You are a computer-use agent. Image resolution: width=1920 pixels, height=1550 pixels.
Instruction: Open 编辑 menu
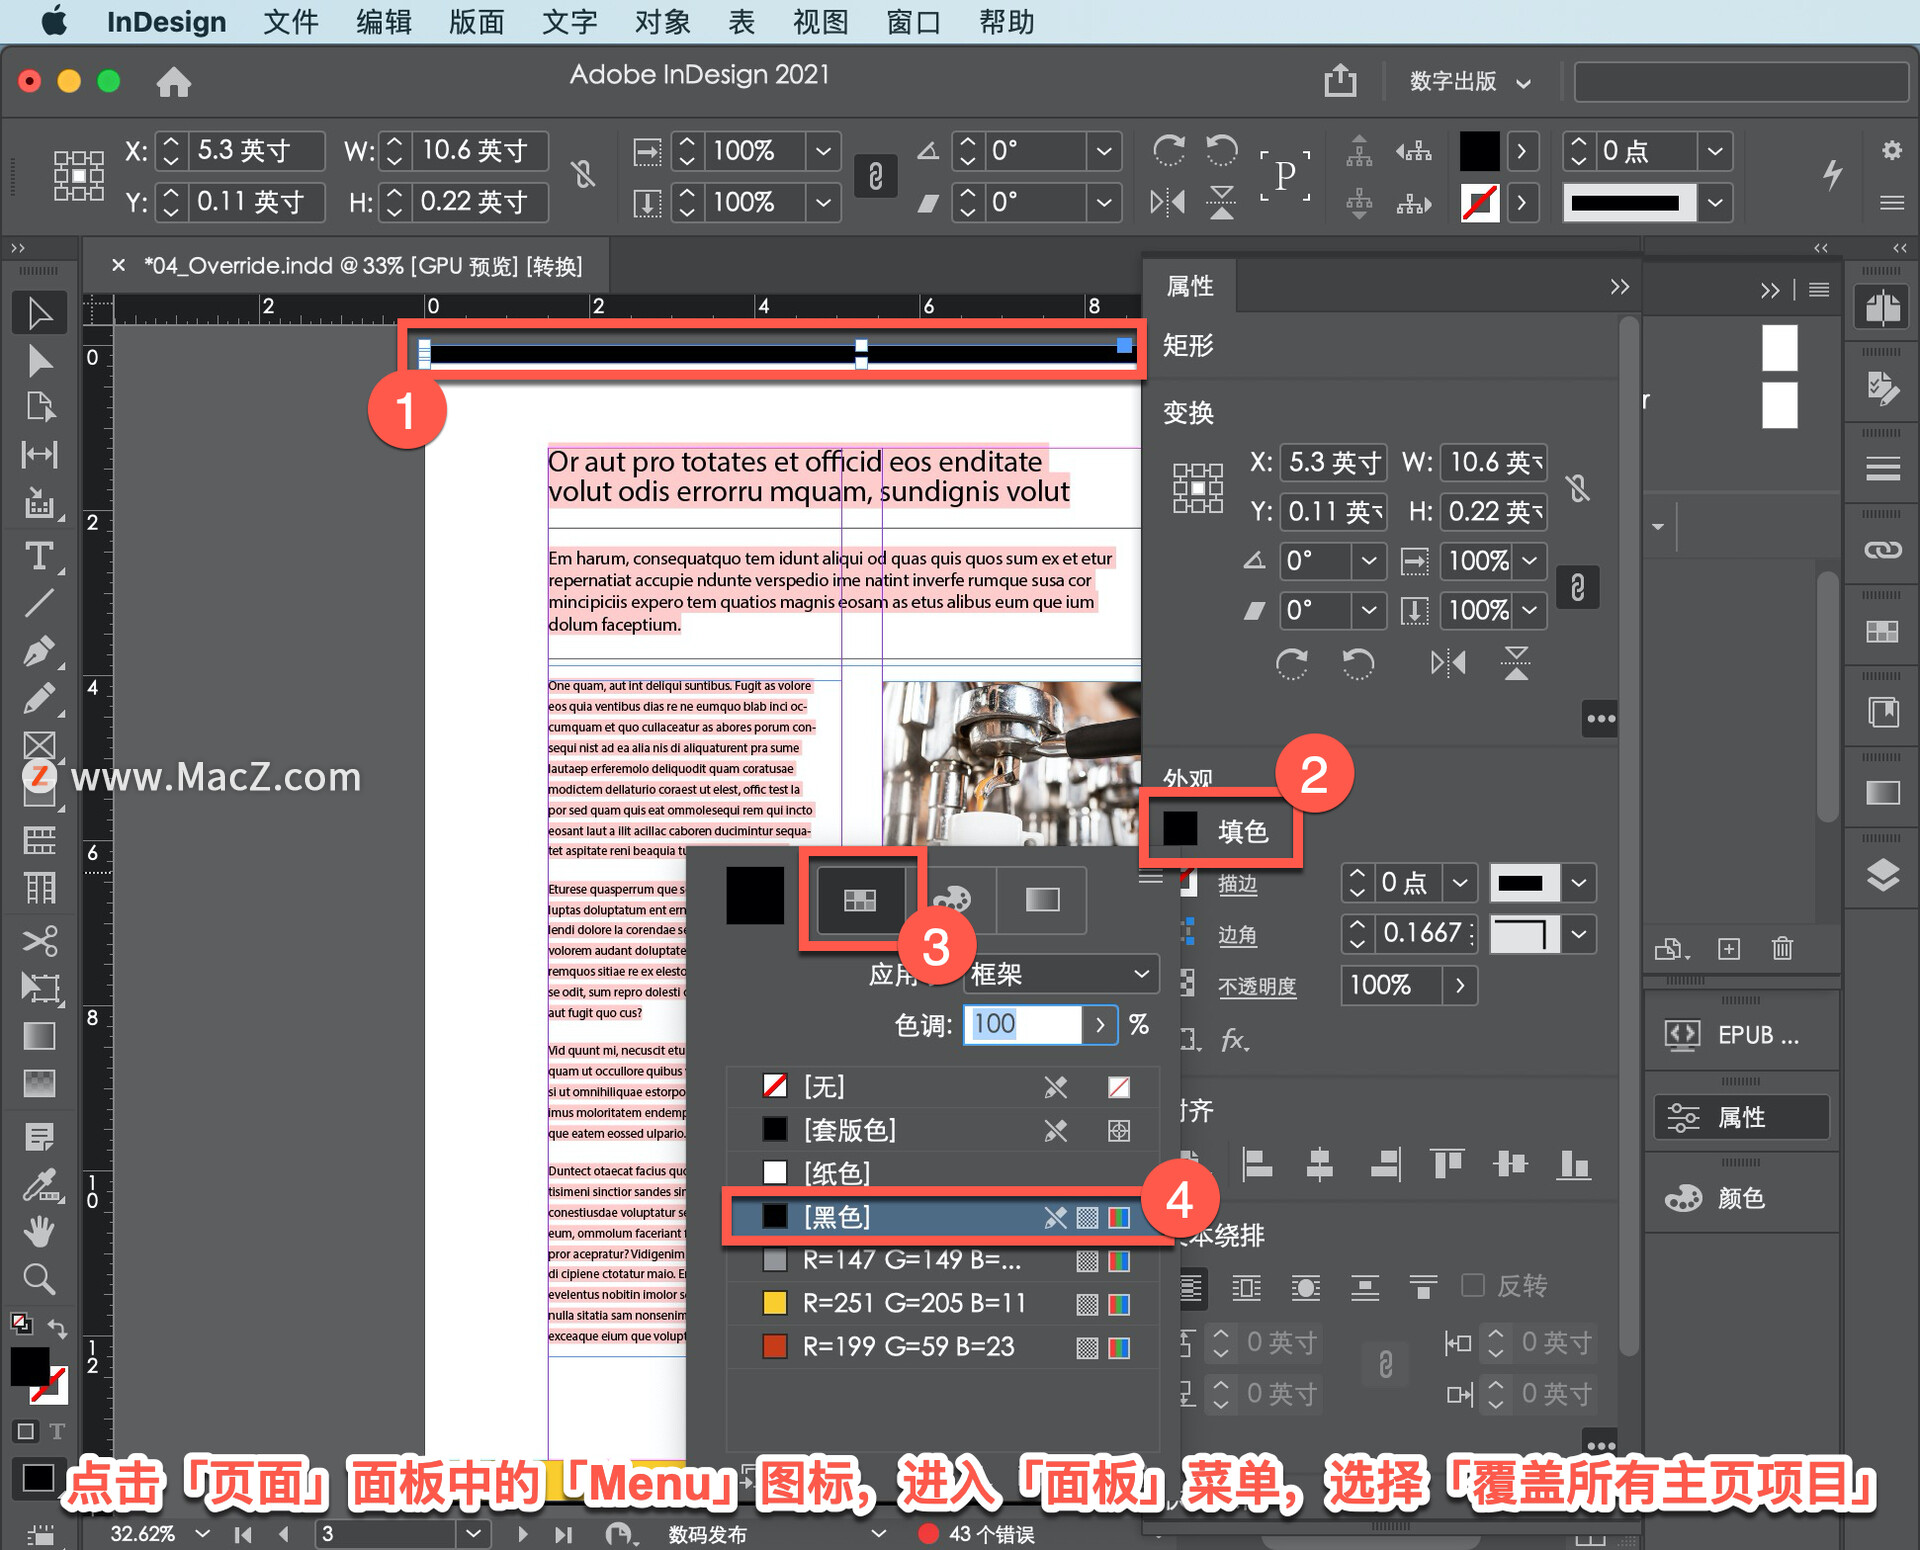click(x=384, y=22)
